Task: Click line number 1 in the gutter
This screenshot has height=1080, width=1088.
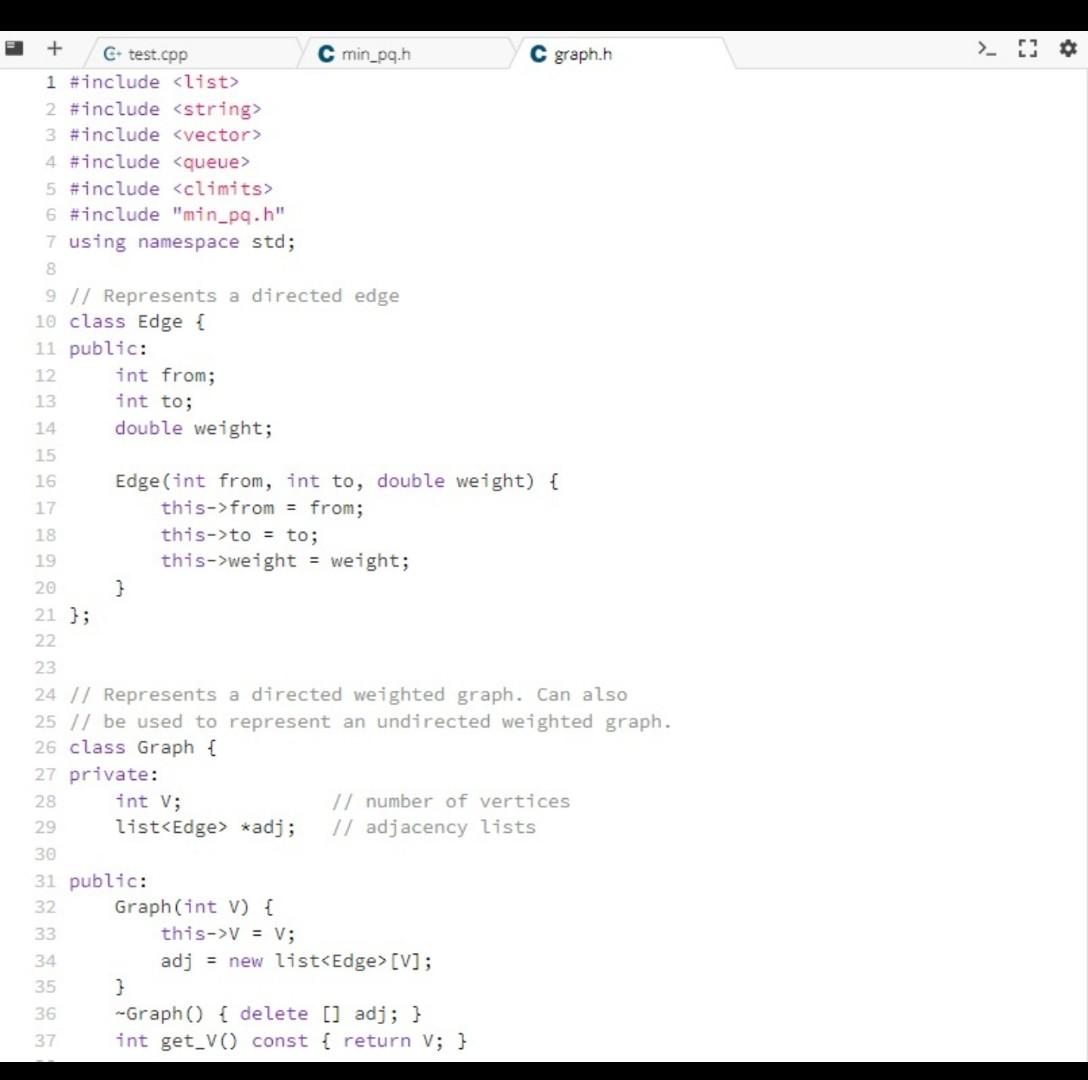Action: coord(50,82)
